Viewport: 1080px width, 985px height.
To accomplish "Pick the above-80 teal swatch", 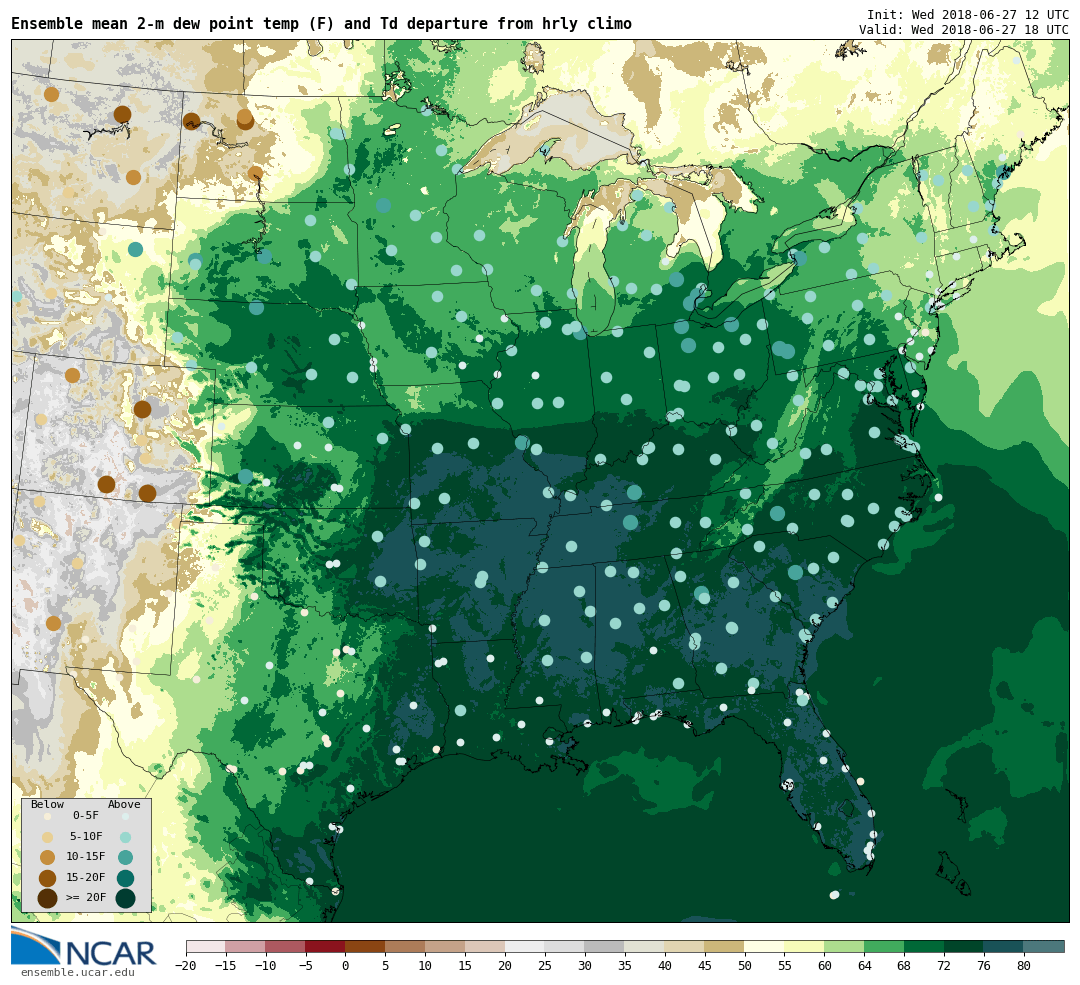I will (x=1043, y=946).
